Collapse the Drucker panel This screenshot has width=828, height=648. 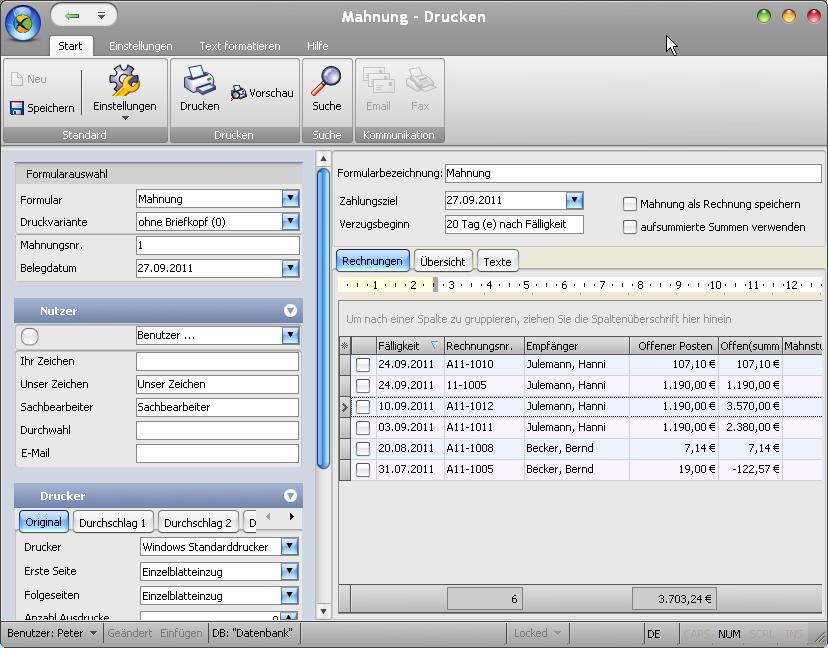click(x=290, y=495)
